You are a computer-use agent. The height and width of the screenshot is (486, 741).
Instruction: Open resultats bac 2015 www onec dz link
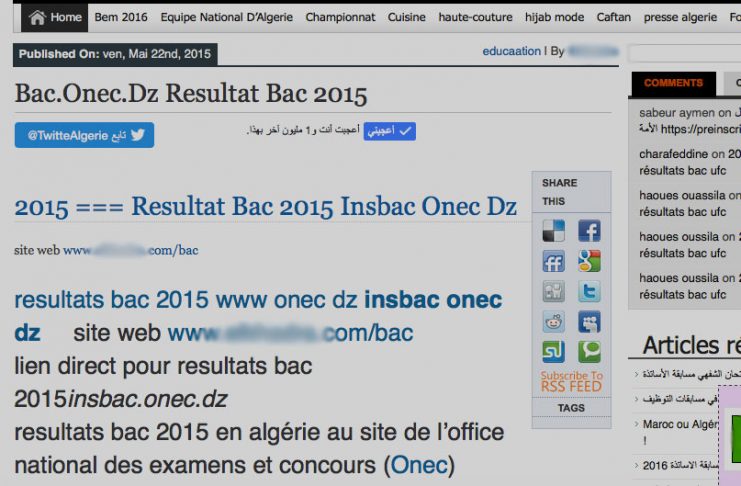click(258, 300)
